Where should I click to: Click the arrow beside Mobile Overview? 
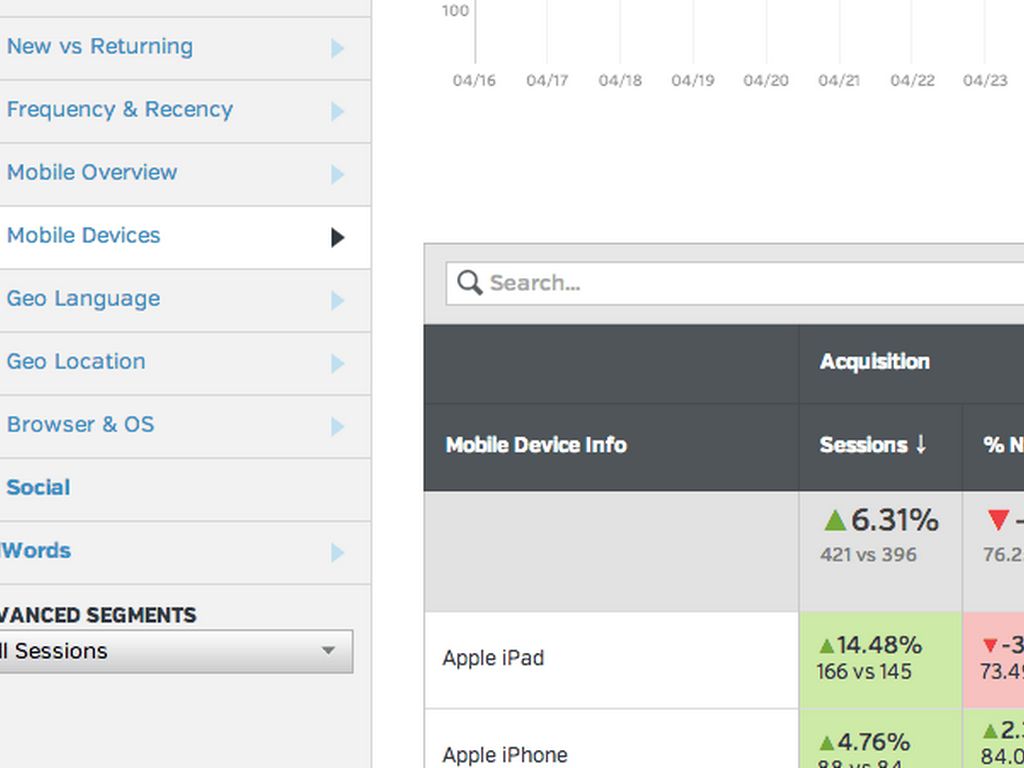[337, 174]
